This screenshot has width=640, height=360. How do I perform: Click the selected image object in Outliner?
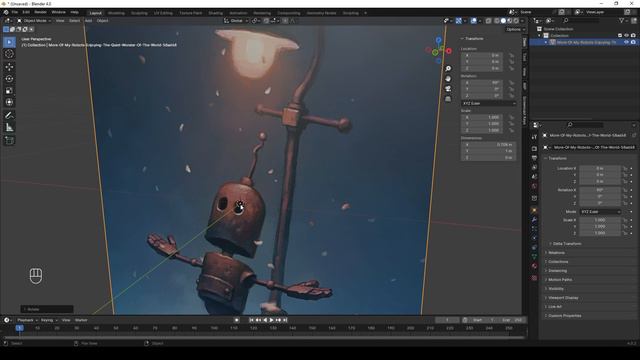pos(586,42)
